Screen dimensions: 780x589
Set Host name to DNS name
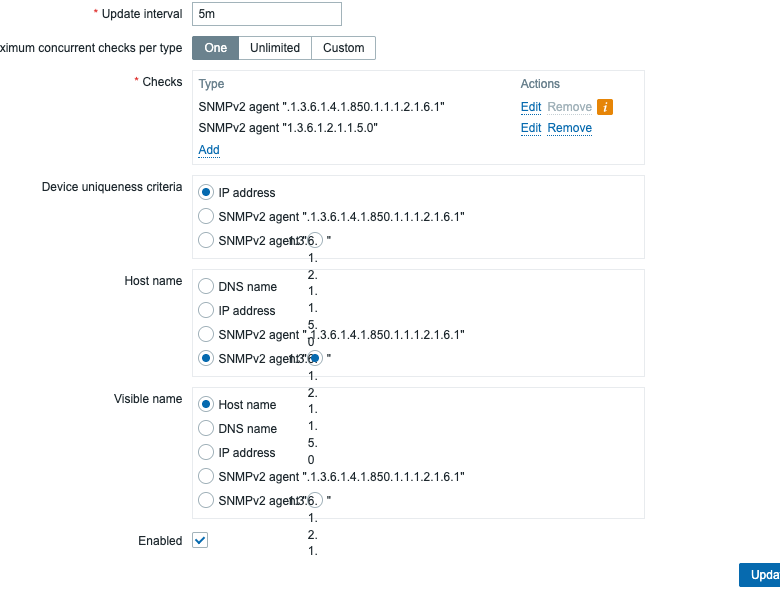pos(206,287)
